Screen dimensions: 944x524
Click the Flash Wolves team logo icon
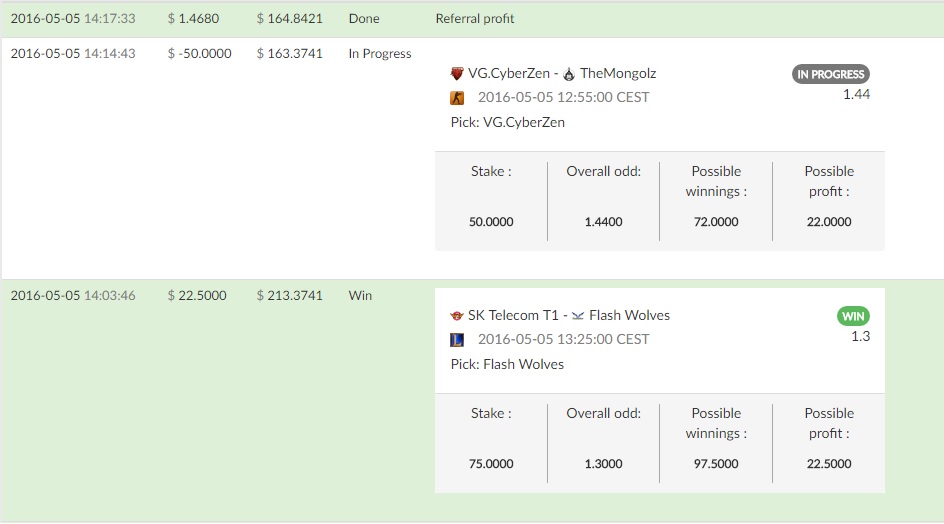pyautogui.click(x=578, y=316)
